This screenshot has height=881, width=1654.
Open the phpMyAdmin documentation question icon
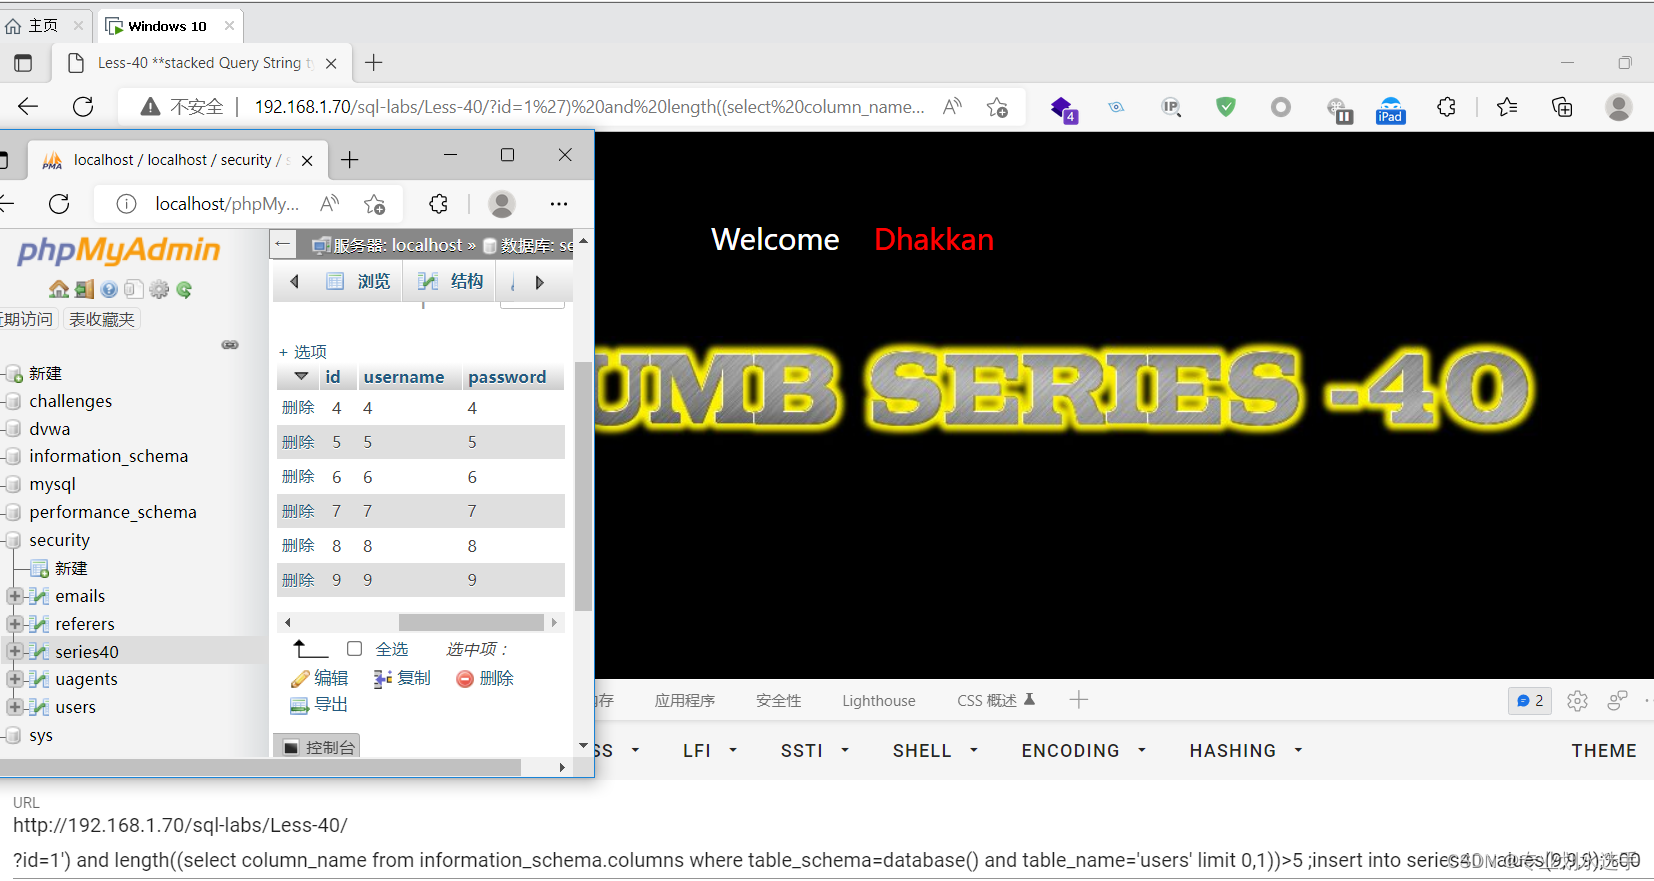109,289
